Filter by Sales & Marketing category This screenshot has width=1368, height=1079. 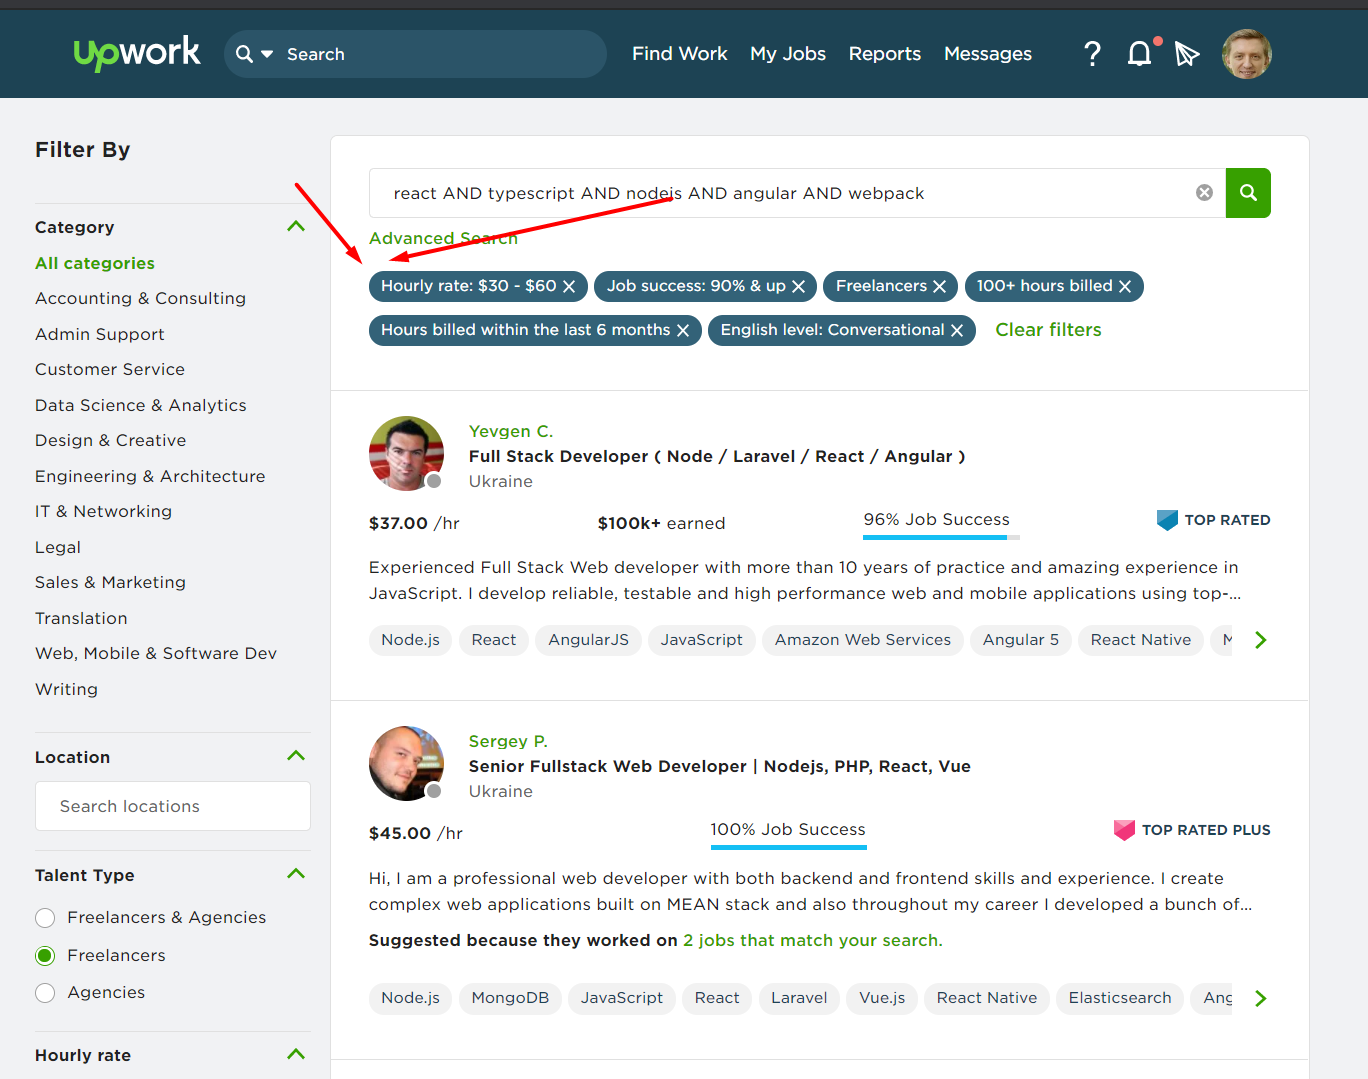(x=110, y=582)
